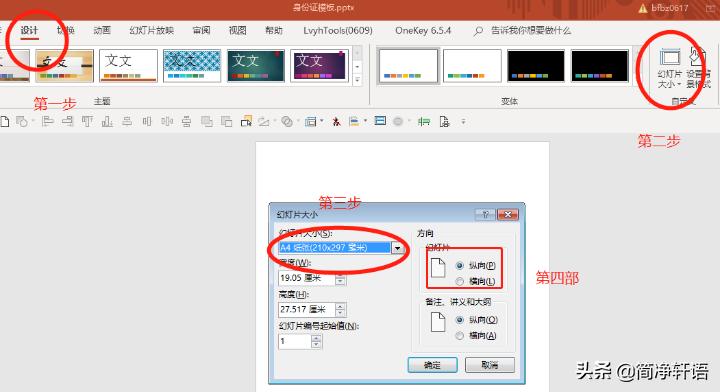
Task: Click the Align Middle vertically icon
Action: 147,122
